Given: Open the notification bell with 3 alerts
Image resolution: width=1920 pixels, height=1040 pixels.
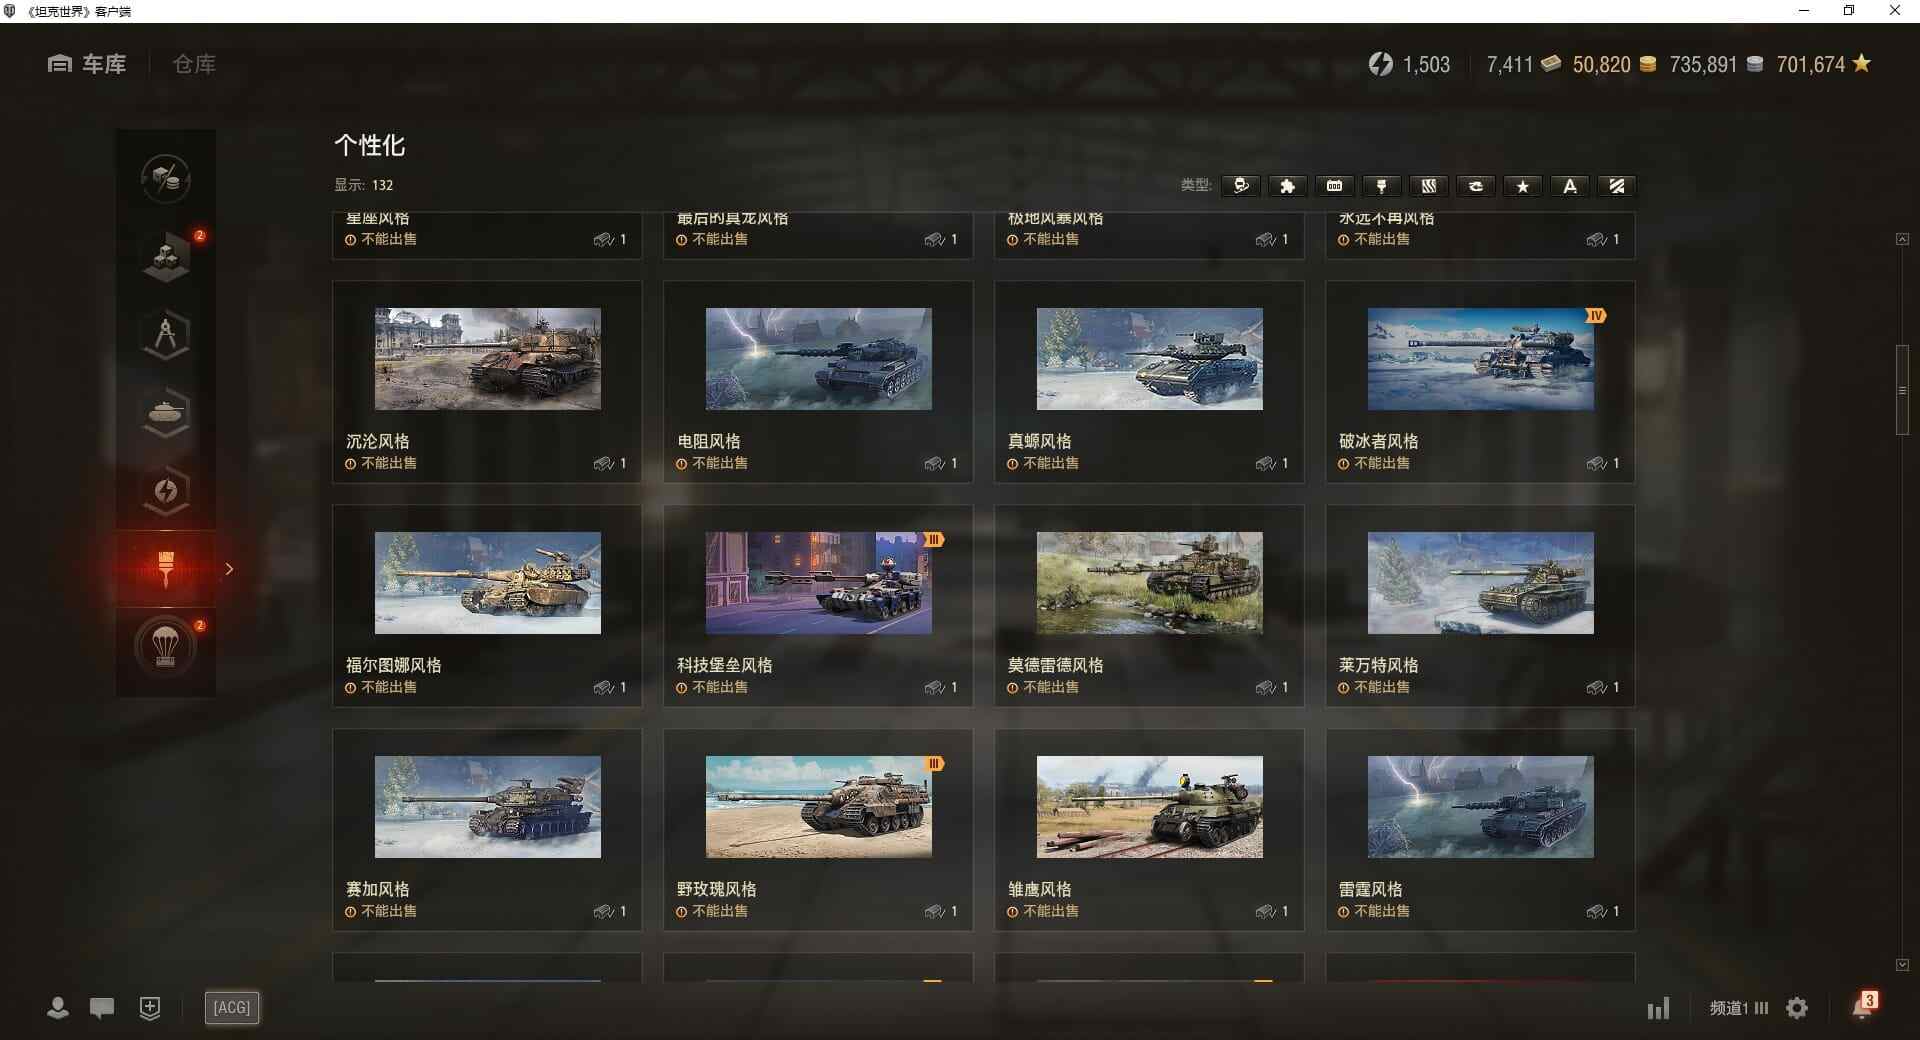Looking at the screenshot, I should [x=1862, y=1007].
